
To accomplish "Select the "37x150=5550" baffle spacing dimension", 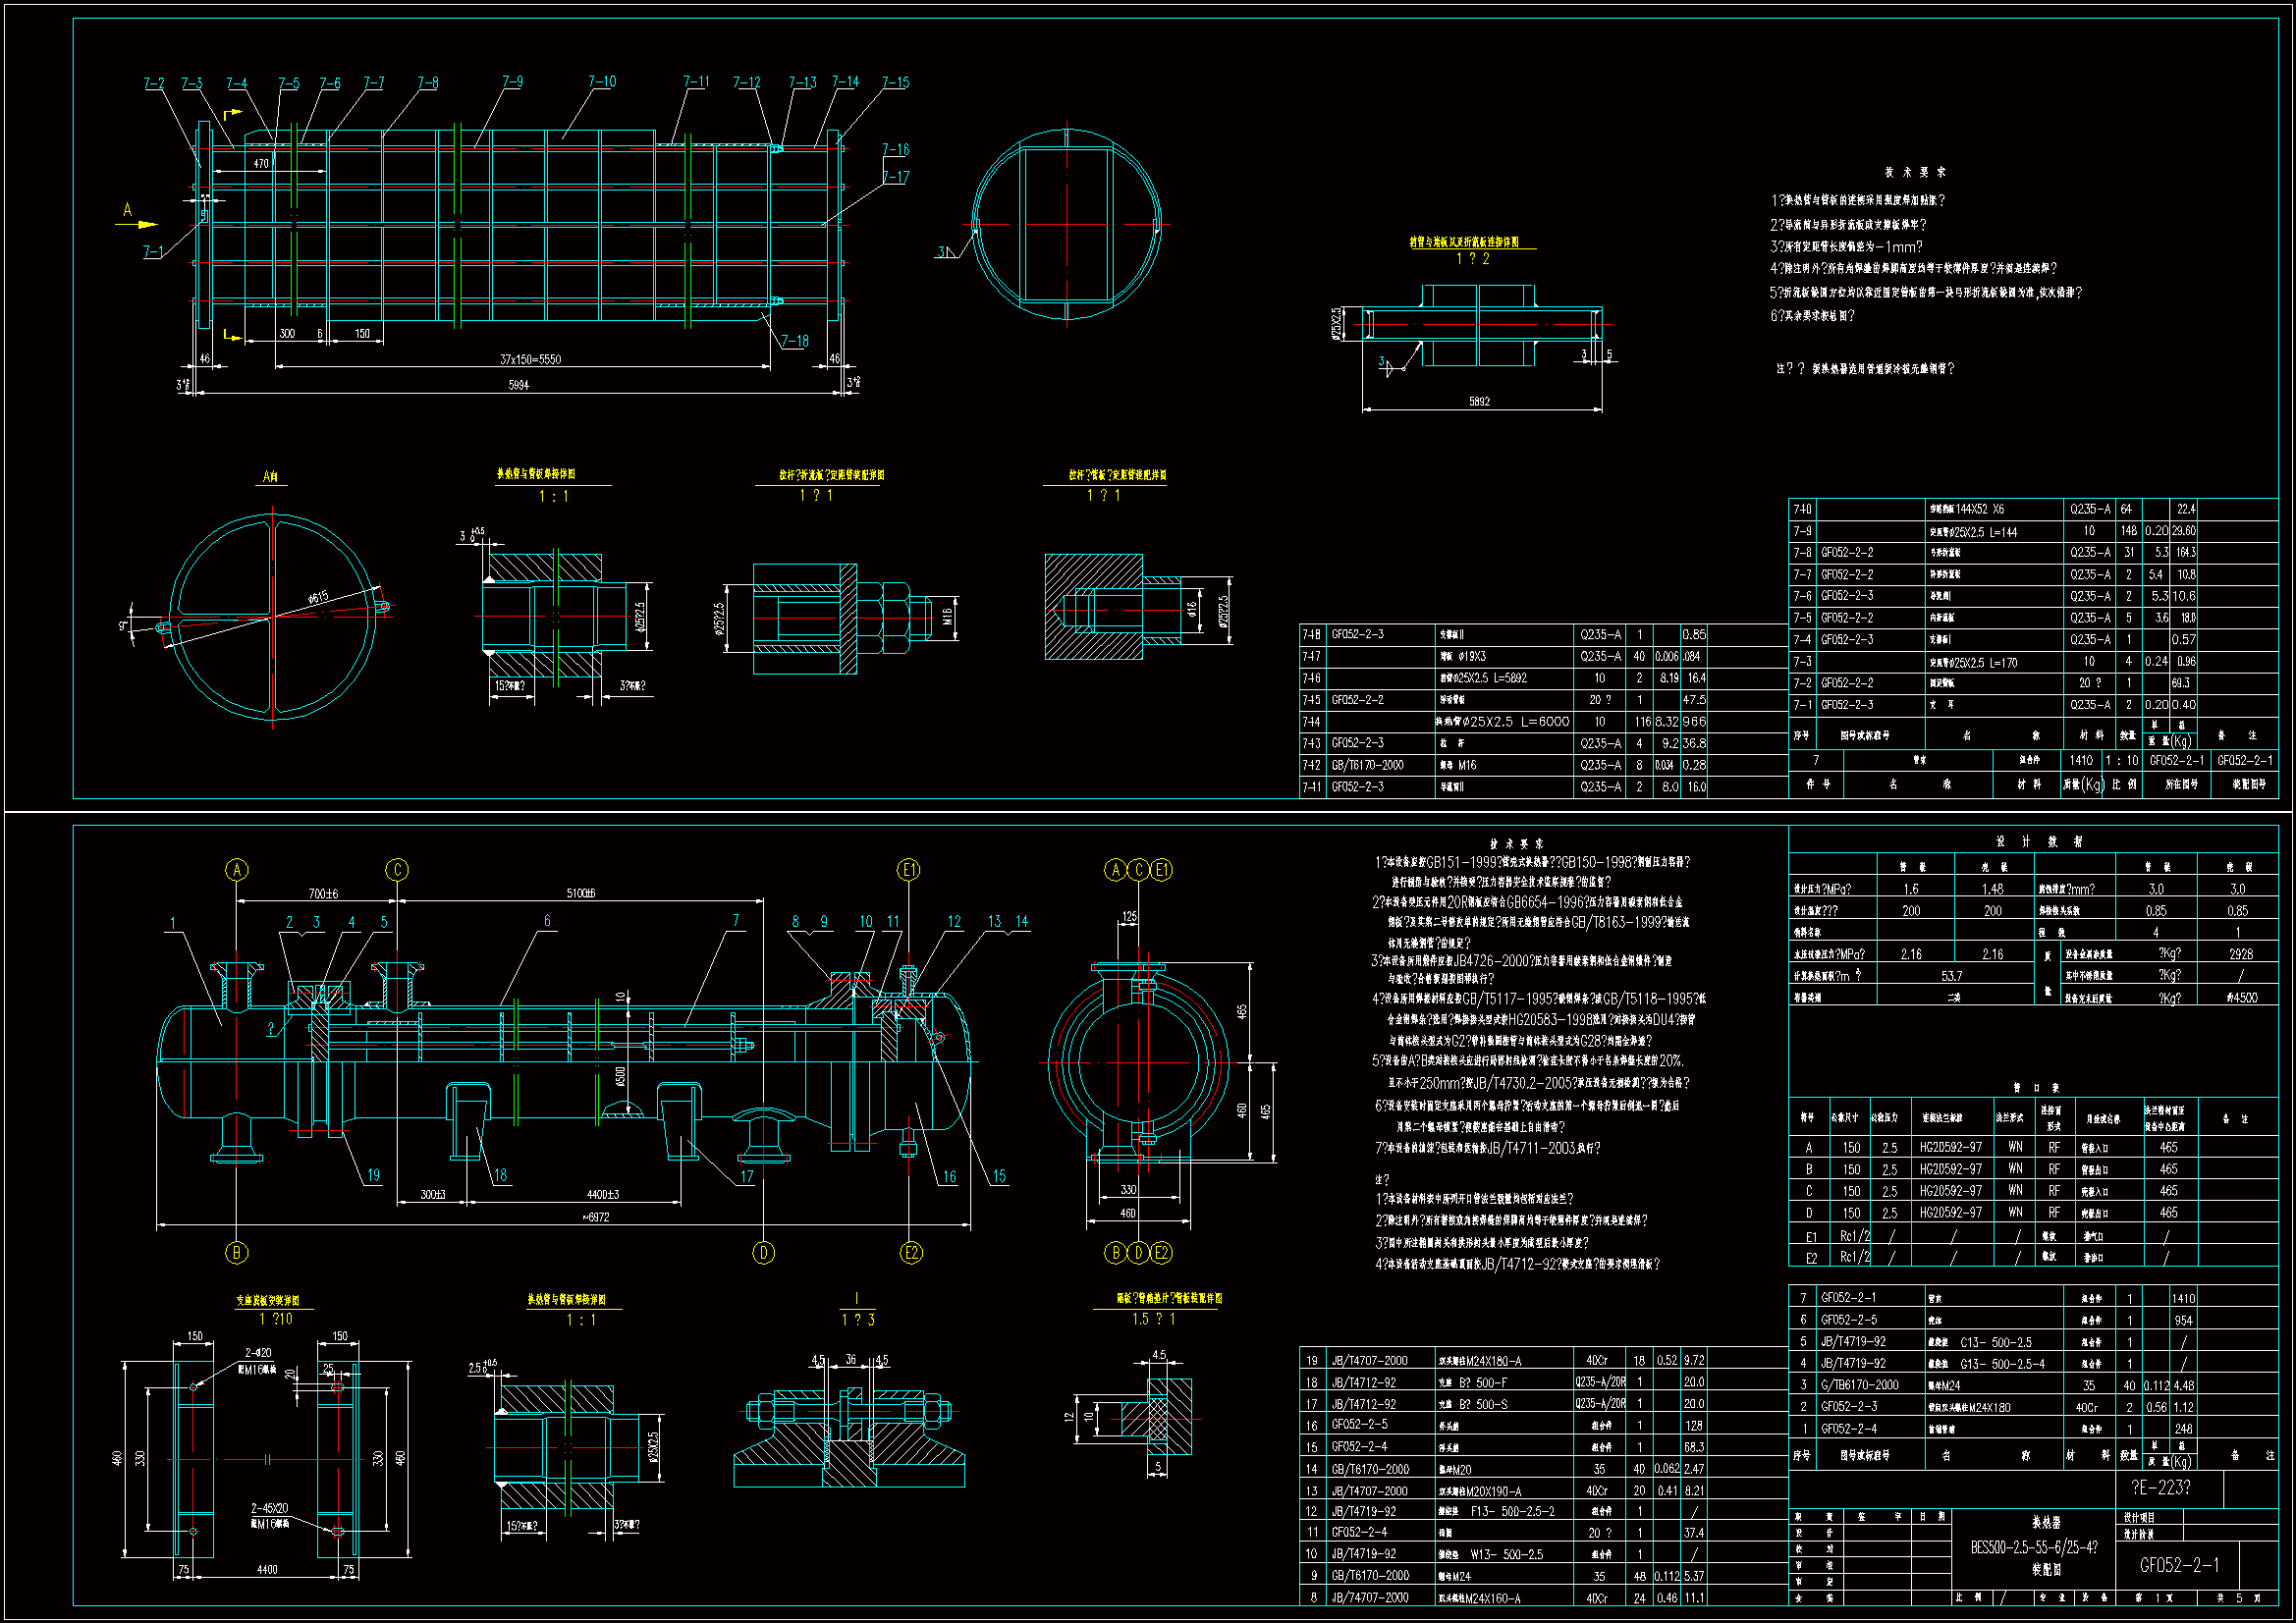I will pyautogui.click(x=530, y=359).
